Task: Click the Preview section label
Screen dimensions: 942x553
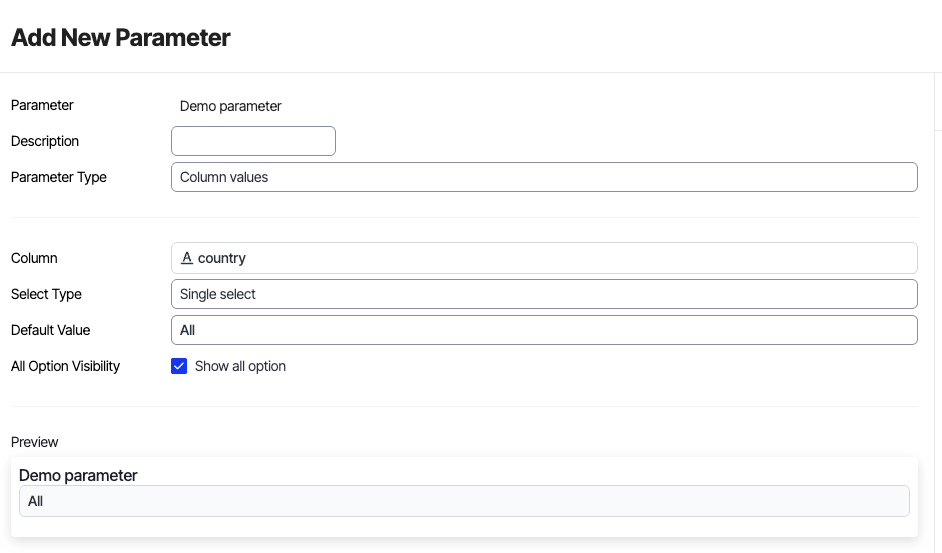Action: pyautogui.click(x=35, y=442)
